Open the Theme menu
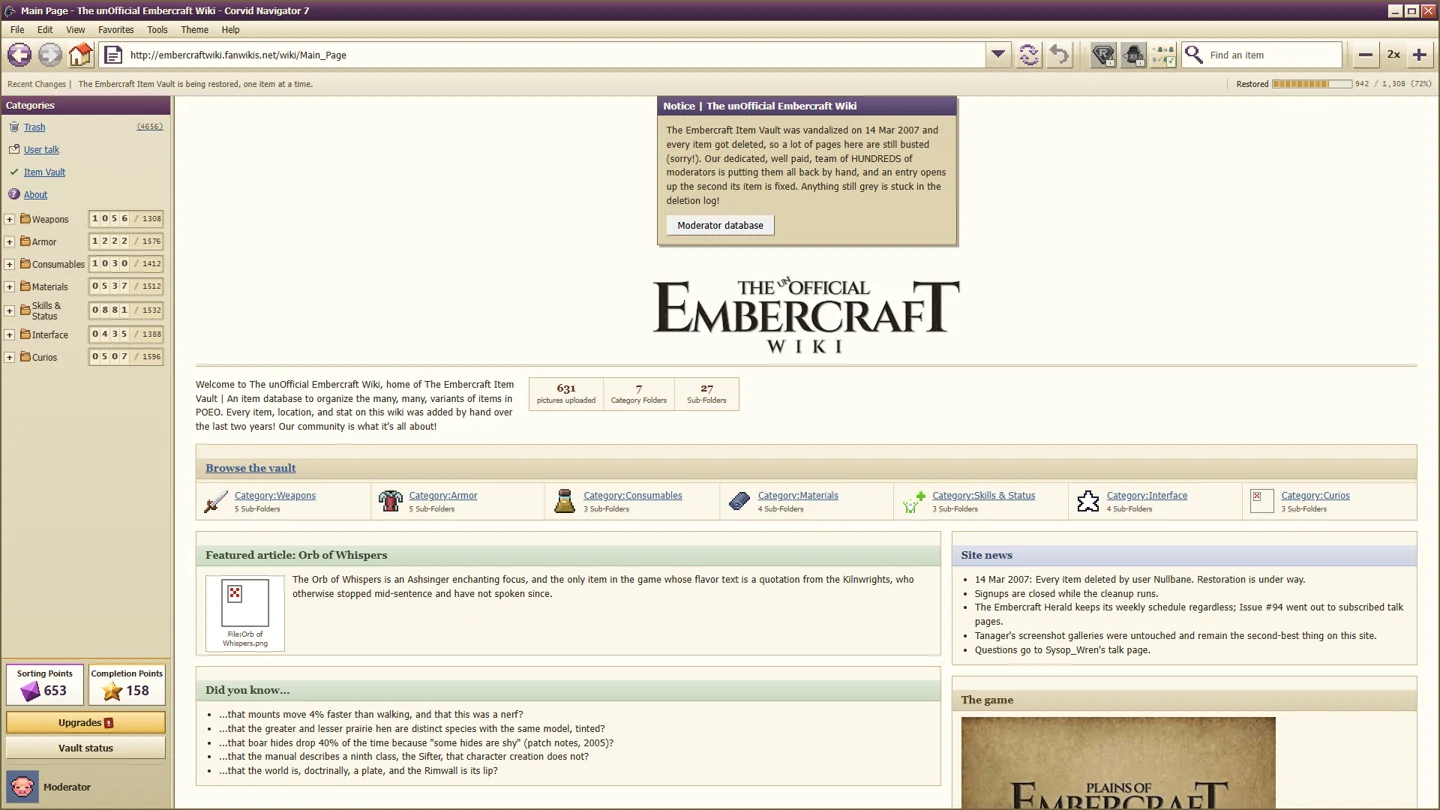 tap(194, 30)
